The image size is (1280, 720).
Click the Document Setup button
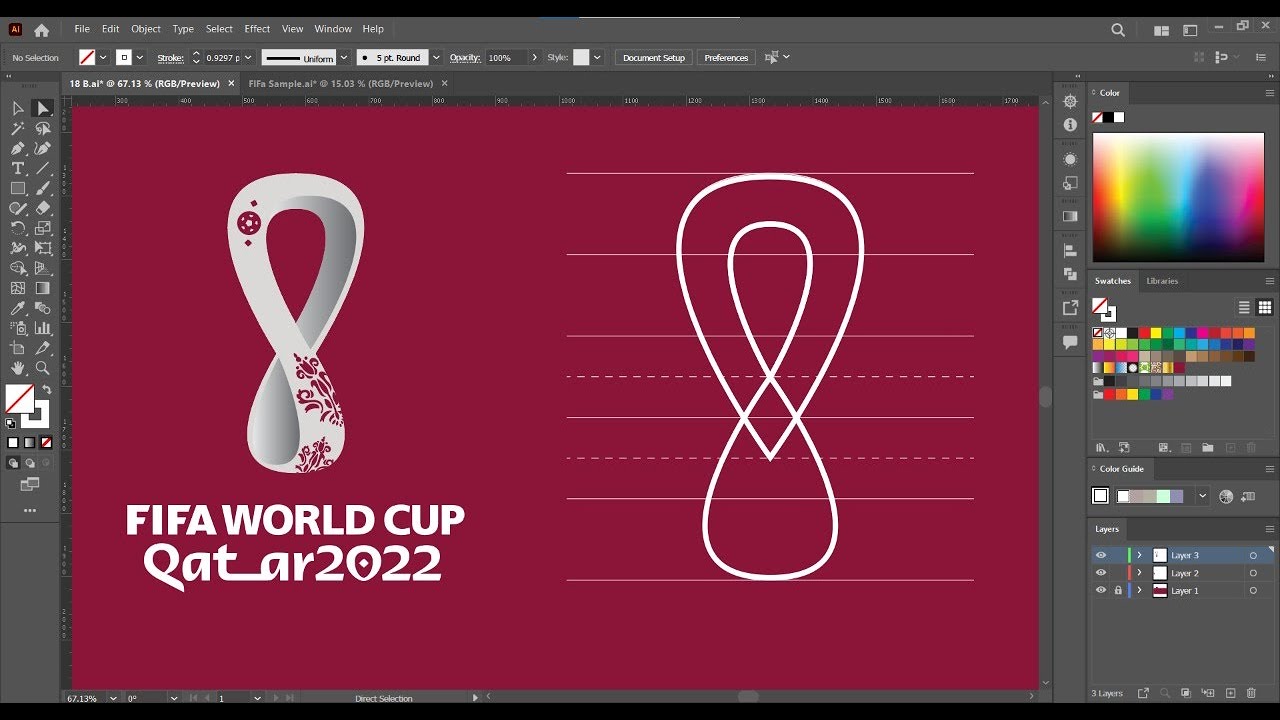coord(654,58)
